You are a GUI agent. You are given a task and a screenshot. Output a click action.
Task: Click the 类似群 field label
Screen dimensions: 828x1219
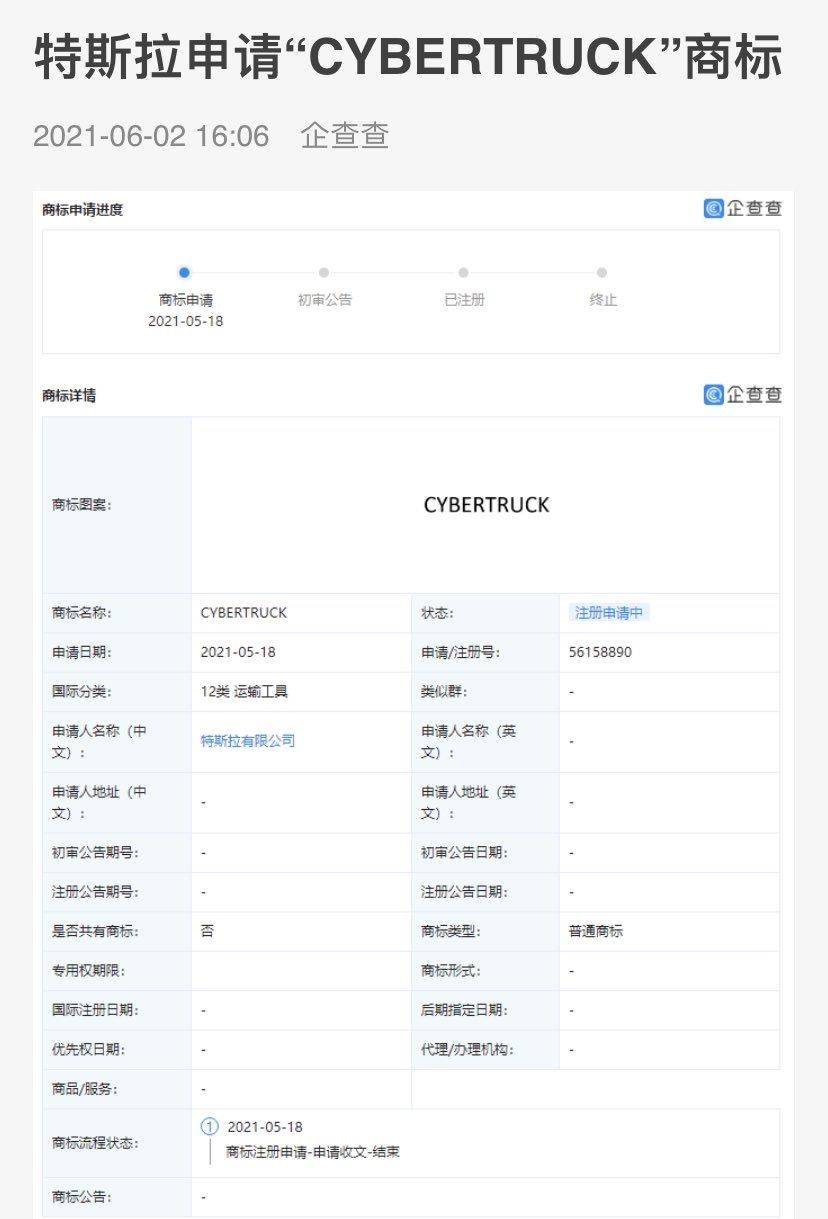(x=444, y=691)
